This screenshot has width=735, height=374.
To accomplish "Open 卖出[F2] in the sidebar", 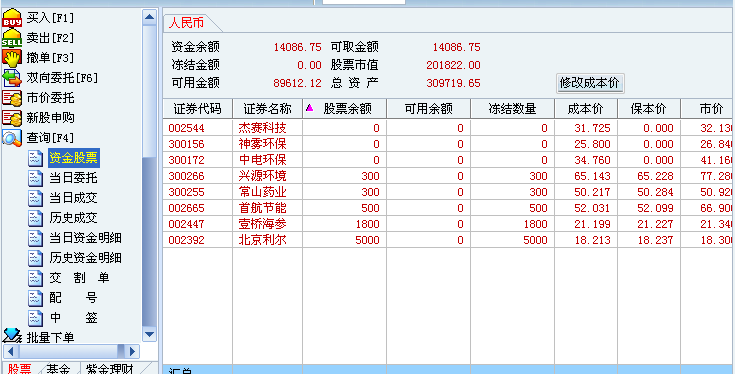I will pos(50,38).
